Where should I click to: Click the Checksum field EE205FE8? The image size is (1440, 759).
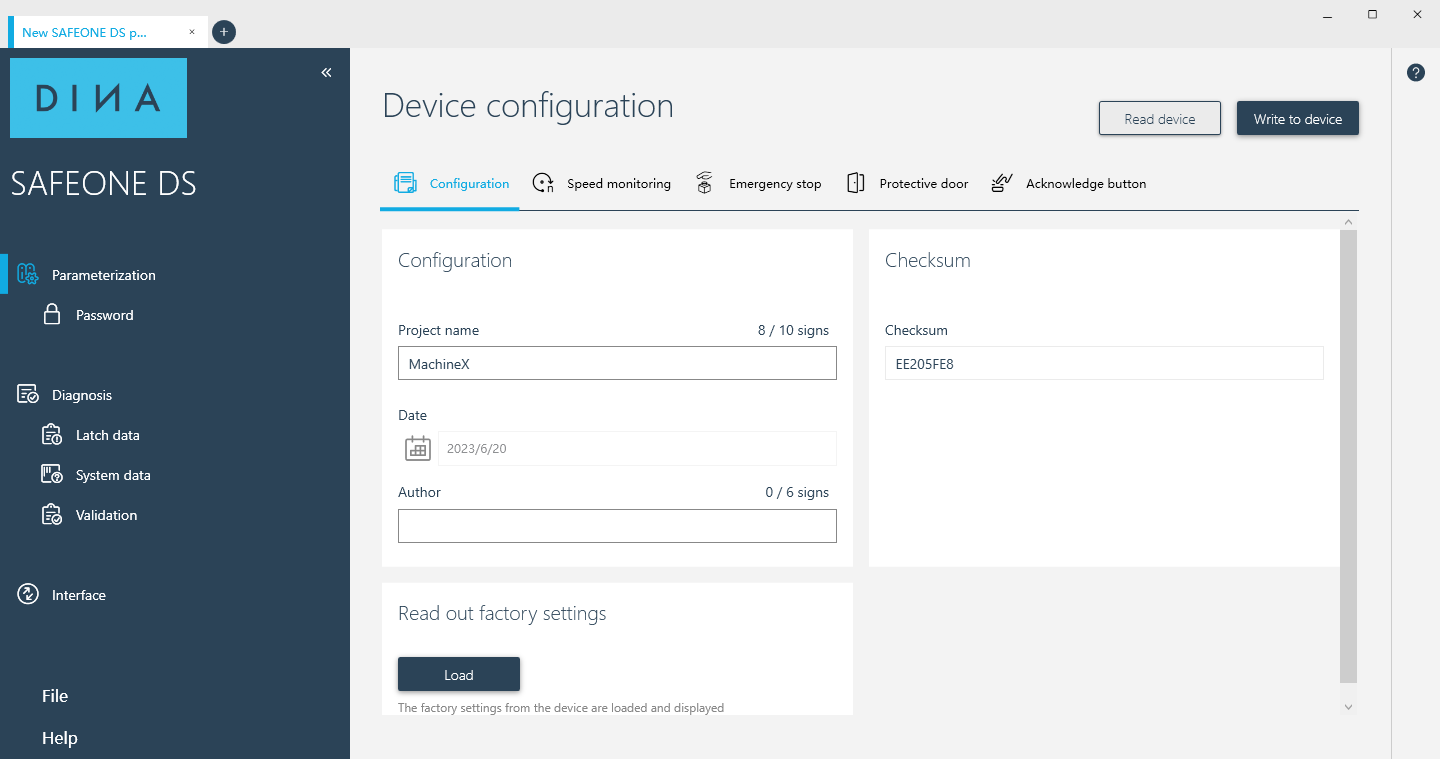pos(1104,363)
